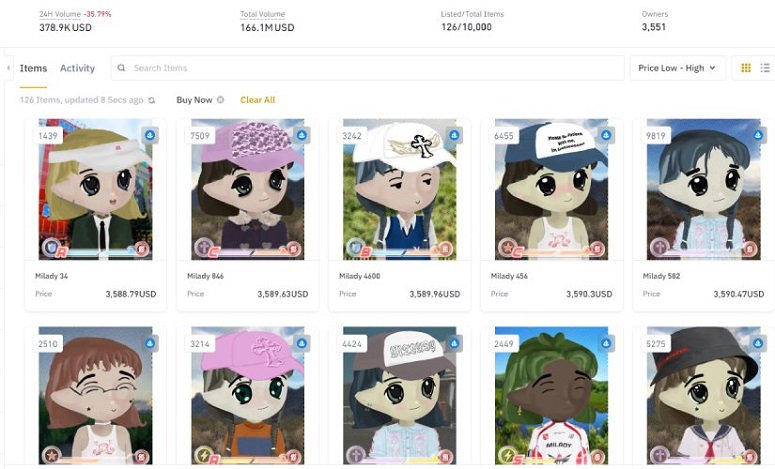
Task: Switch to grid view layout
Action: click(x=745, y=68)
